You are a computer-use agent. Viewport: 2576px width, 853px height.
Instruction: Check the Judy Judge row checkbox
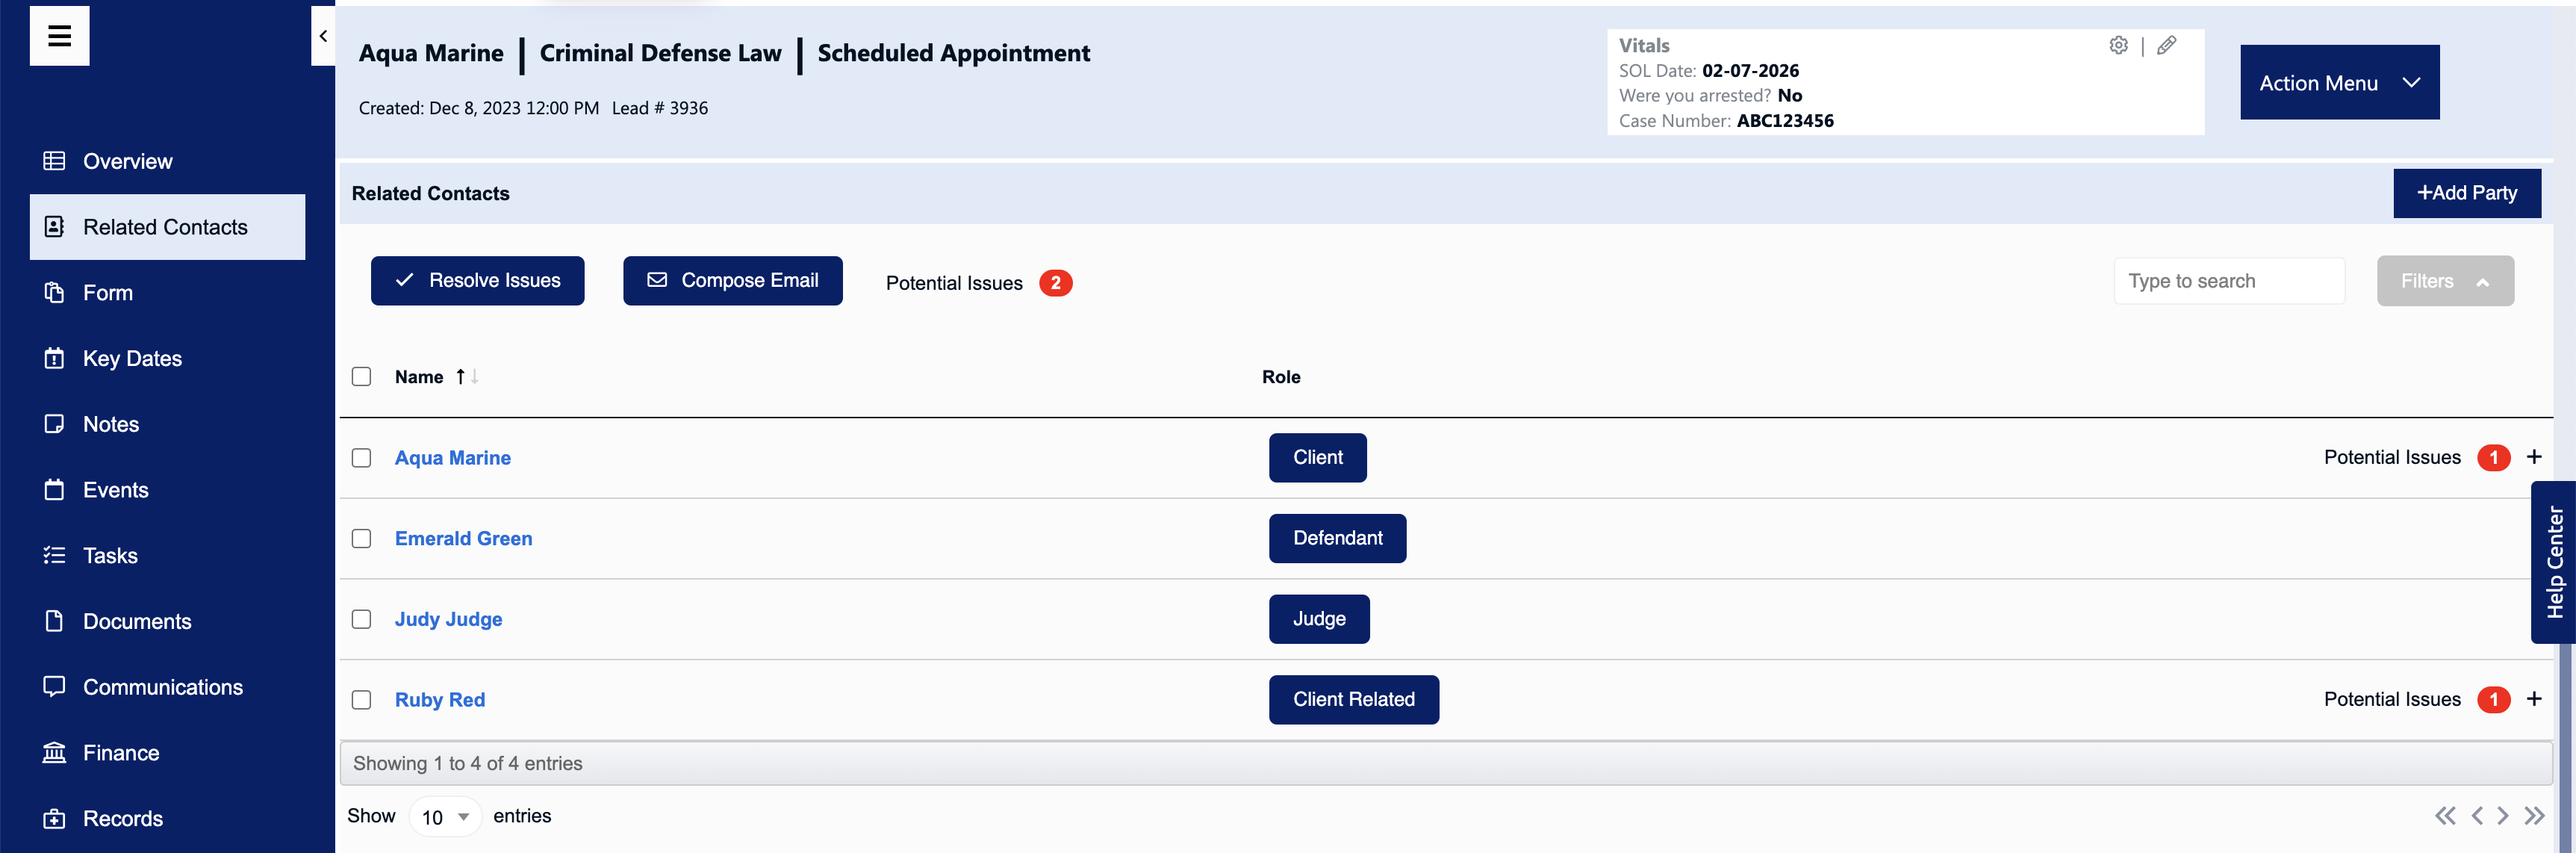[362, 619]
